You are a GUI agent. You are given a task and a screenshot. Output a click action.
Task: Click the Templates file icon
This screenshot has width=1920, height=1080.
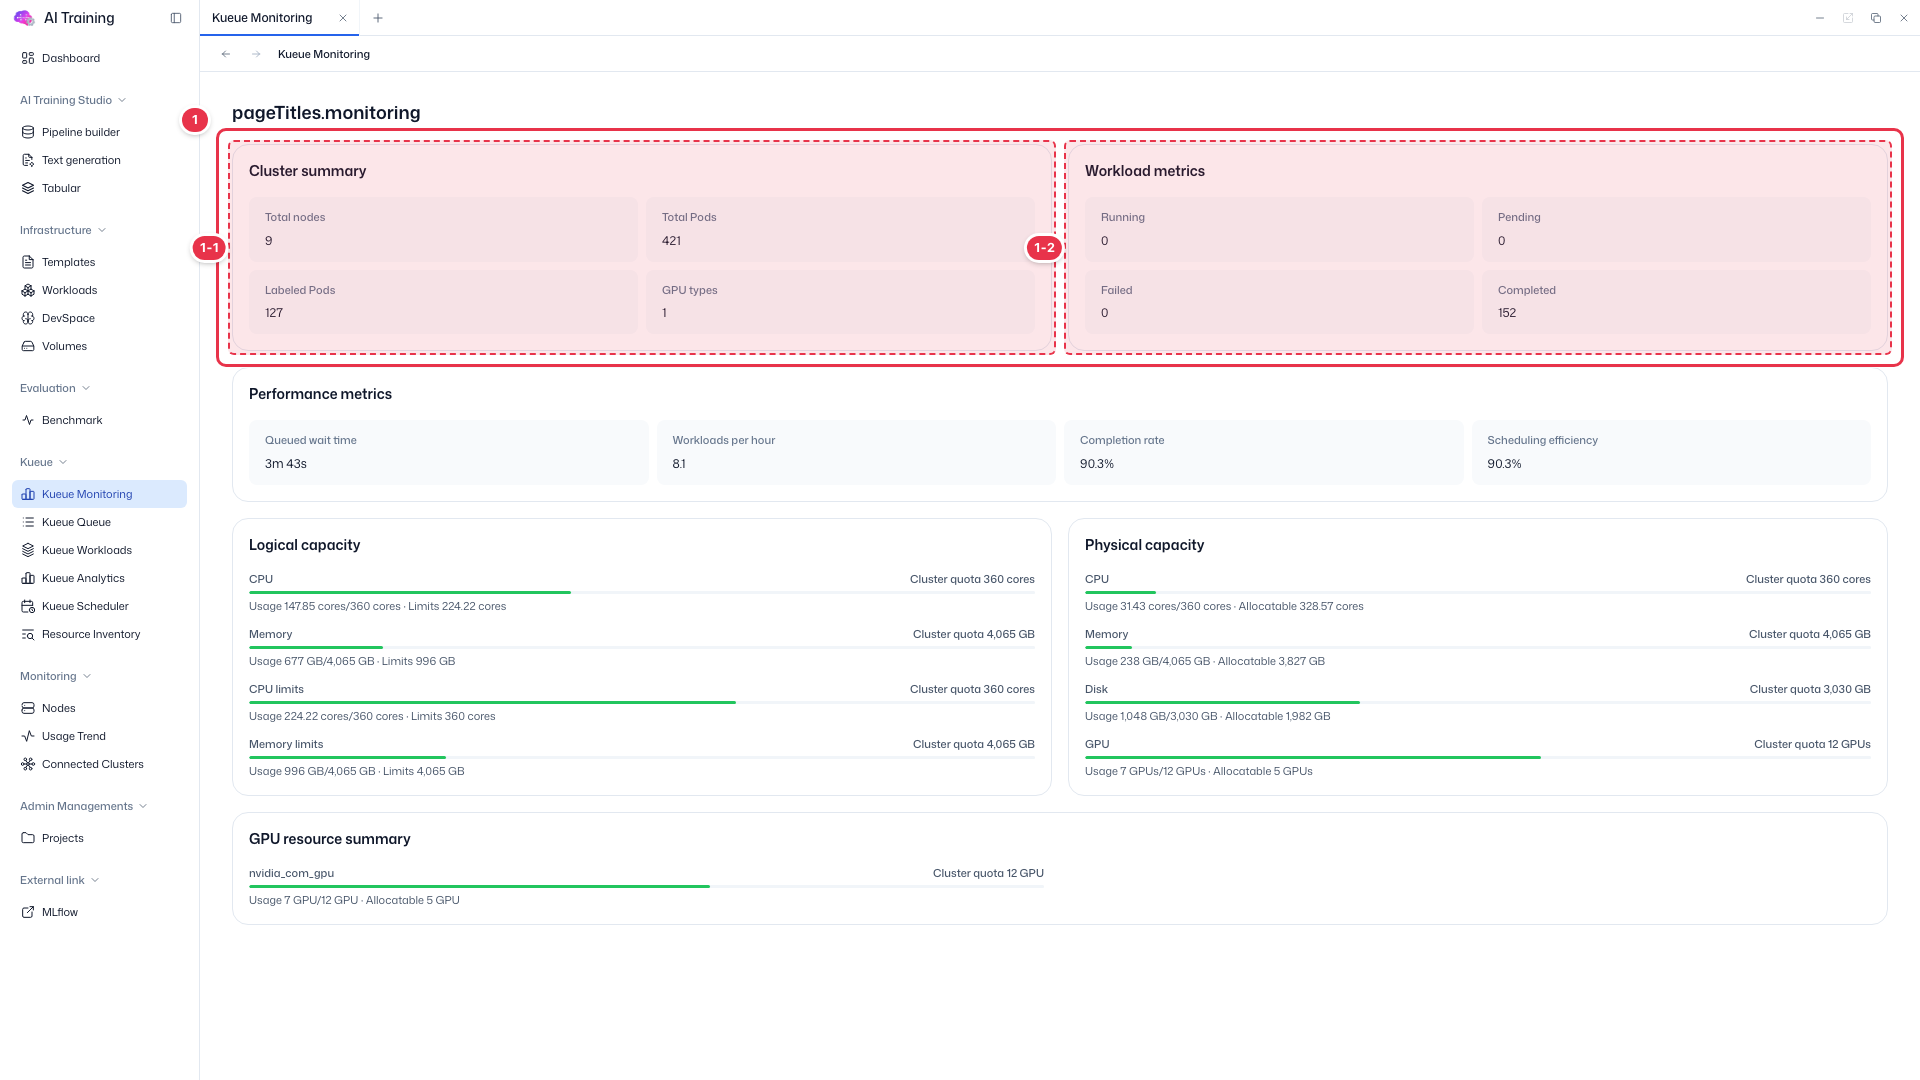click(28, 262)
